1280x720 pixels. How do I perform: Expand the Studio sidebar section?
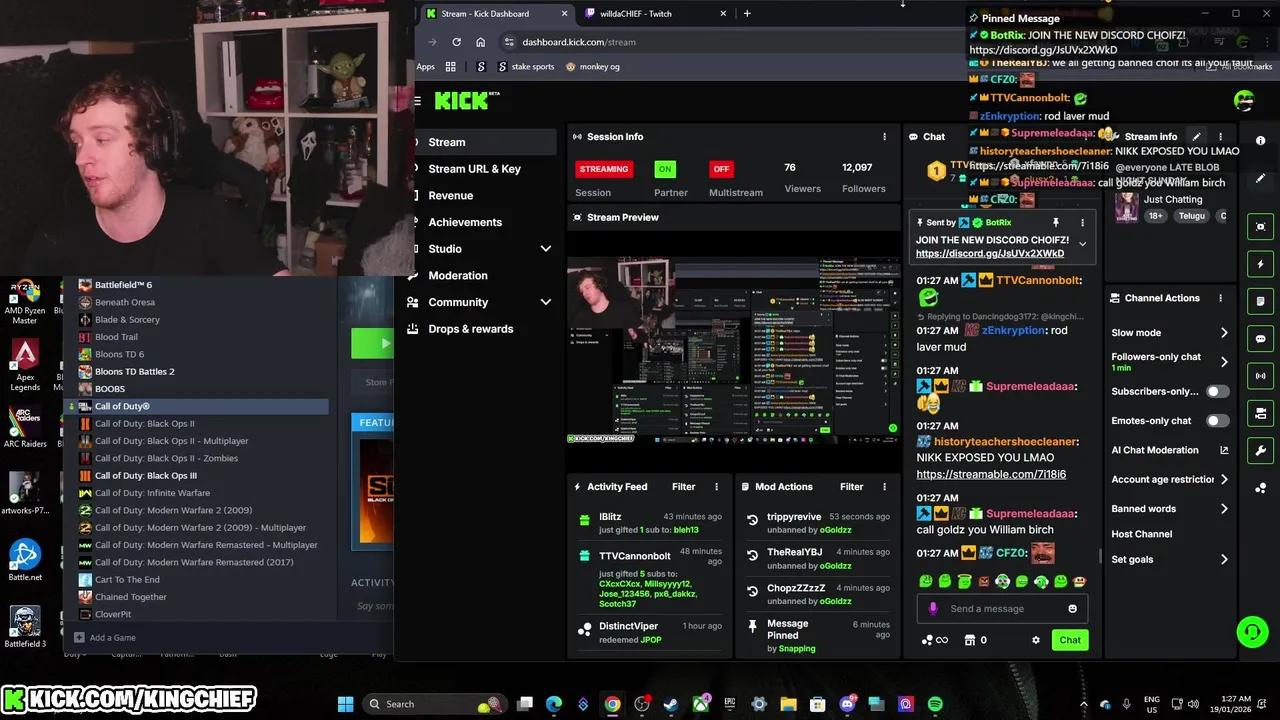tap(546, 249)
